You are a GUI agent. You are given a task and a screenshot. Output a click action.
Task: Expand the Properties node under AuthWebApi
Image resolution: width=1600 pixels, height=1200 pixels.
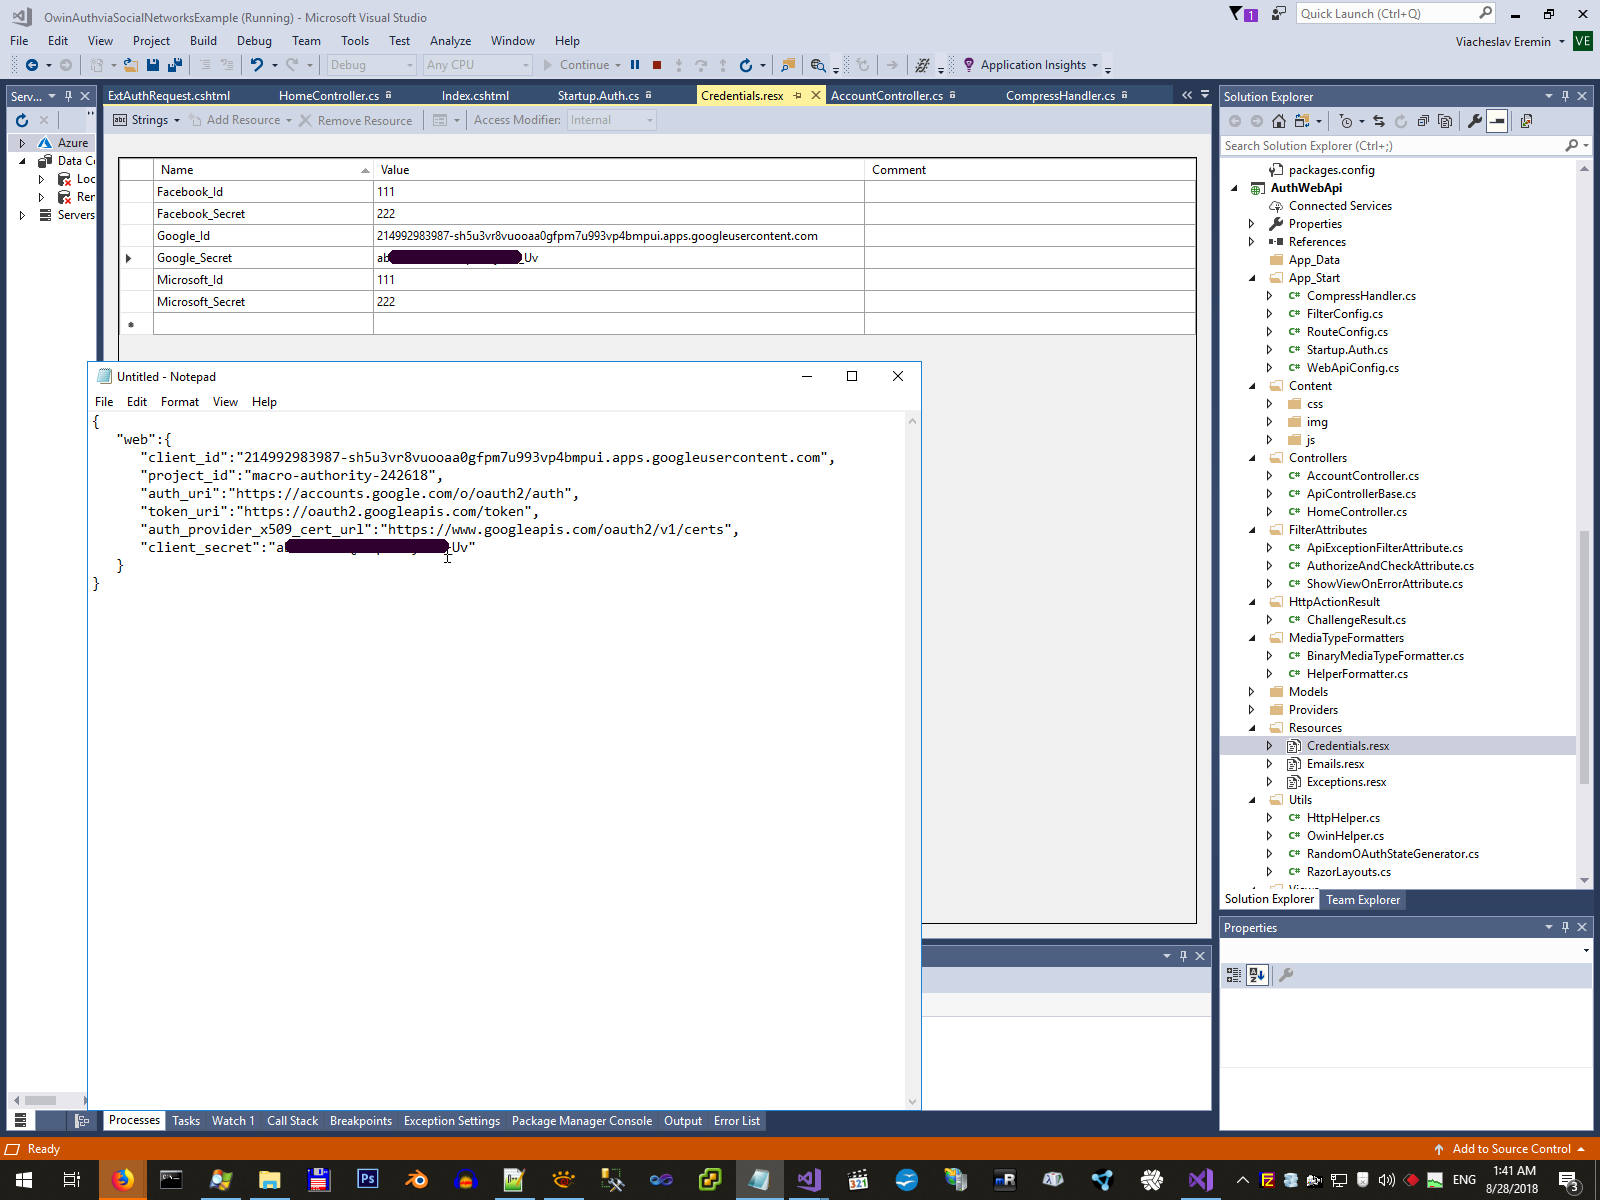coord(1252,224)
